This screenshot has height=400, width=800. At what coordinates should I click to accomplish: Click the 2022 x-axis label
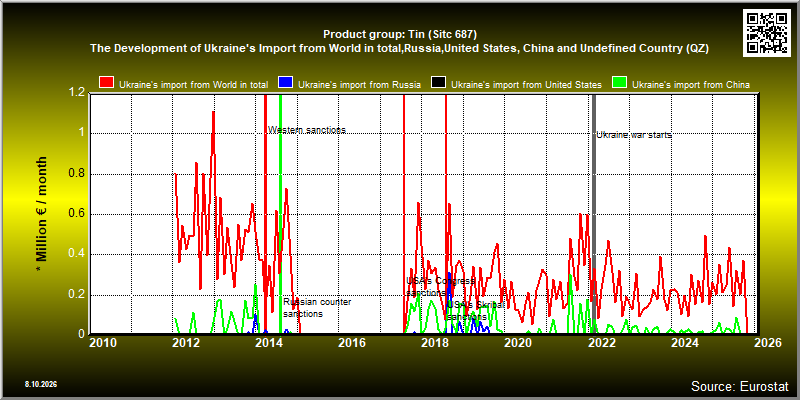coord(601,342)
